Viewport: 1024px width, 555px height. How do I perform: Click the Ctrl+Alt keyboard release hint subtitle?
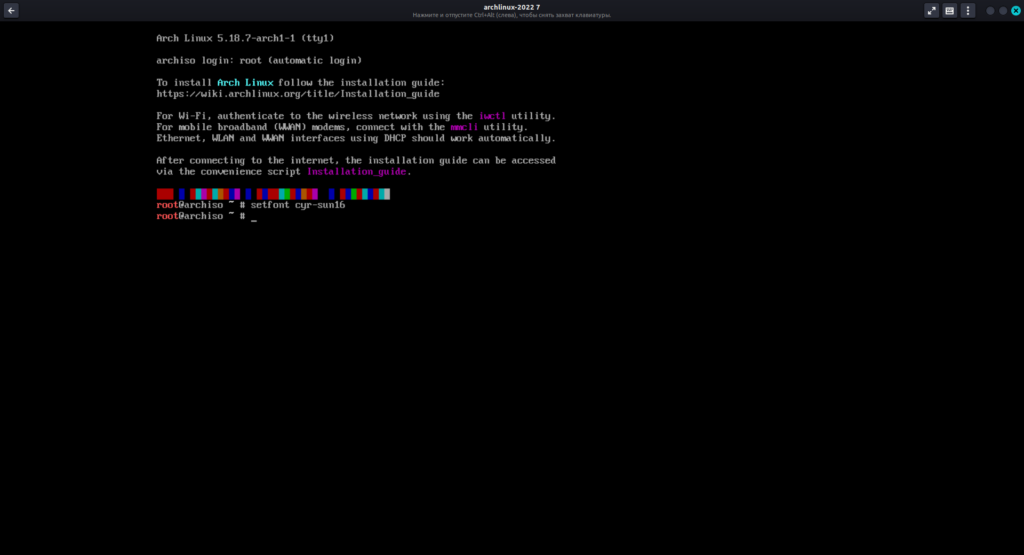point(511,15)
